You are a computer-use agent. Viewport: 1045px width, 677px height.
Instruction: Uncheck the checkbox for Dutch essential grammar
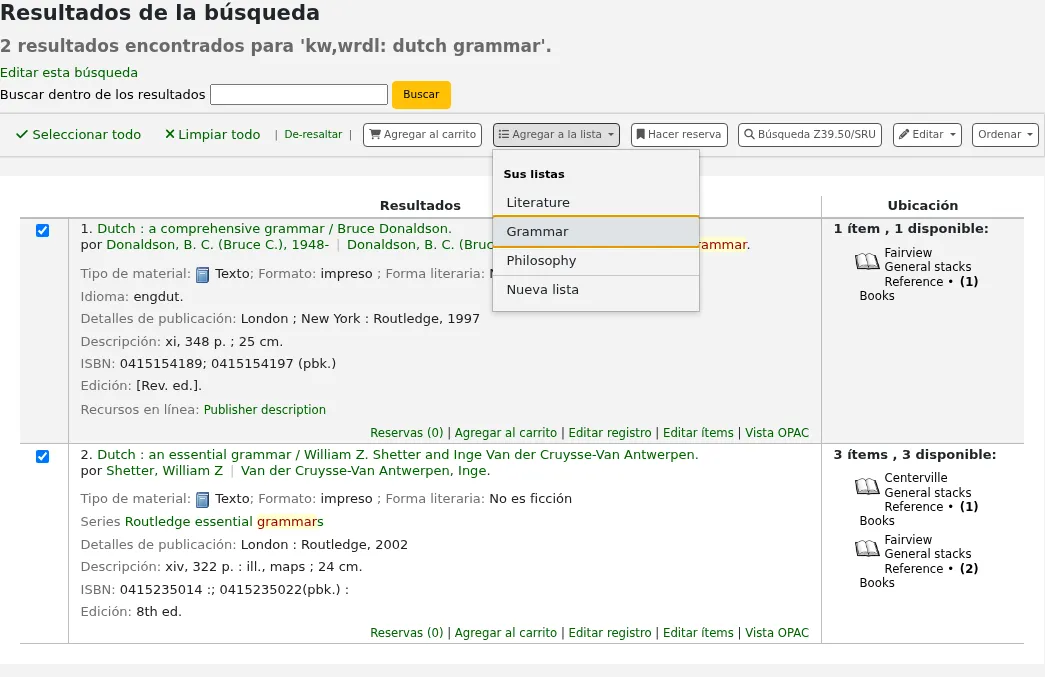coord(43,456)
